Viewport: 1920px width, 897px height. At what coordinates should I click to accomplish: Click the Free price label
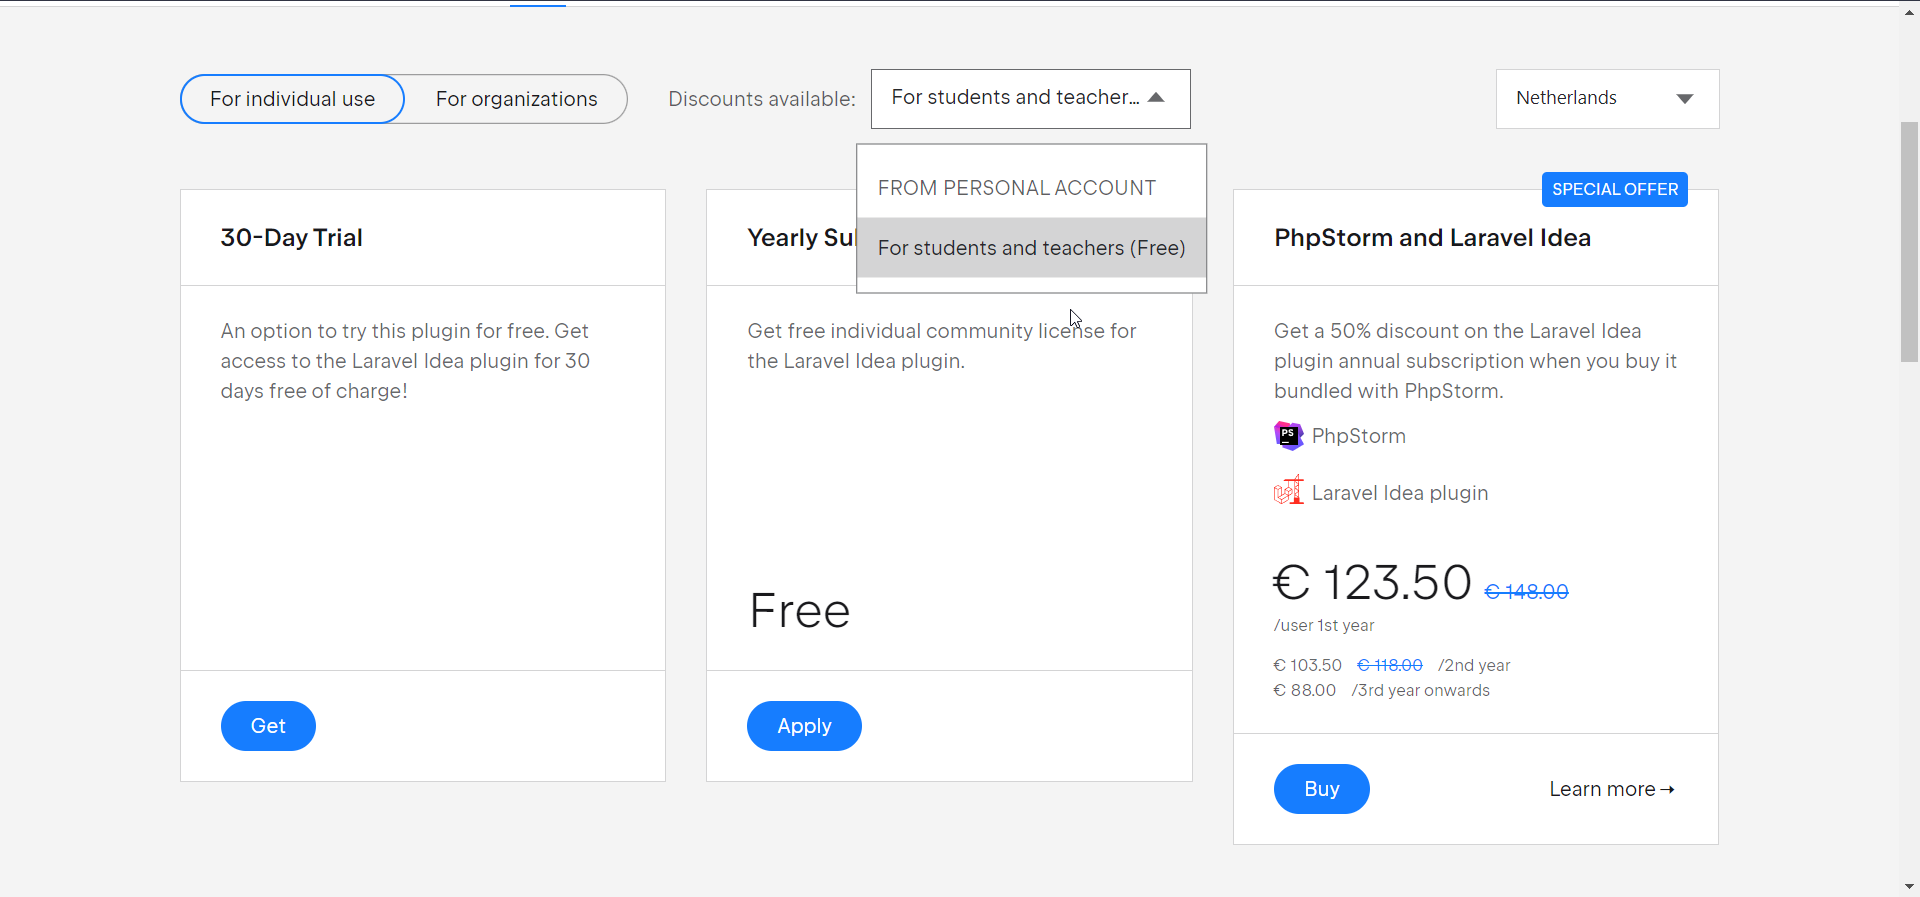pyautogui.click(x=799, y=611)
